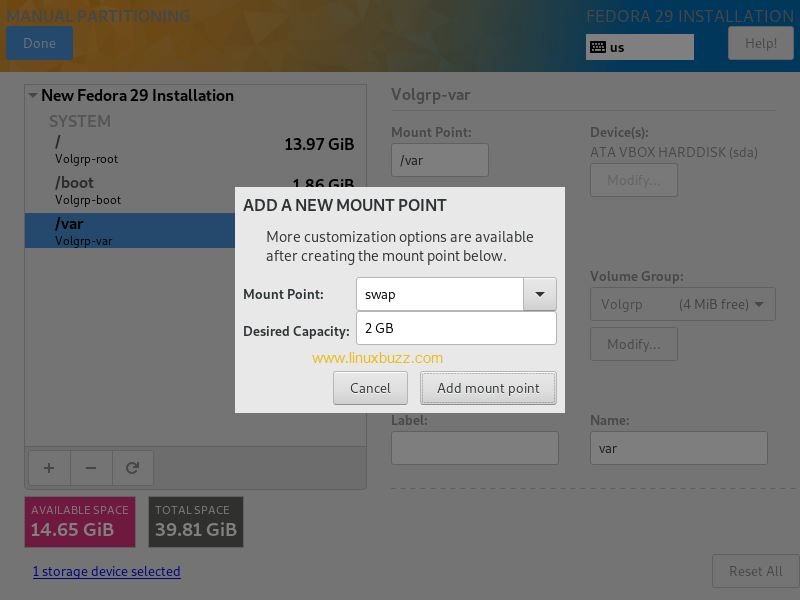Select the / Volgrp-root partition row
This screenshot has width=800, height=600.
195,150
